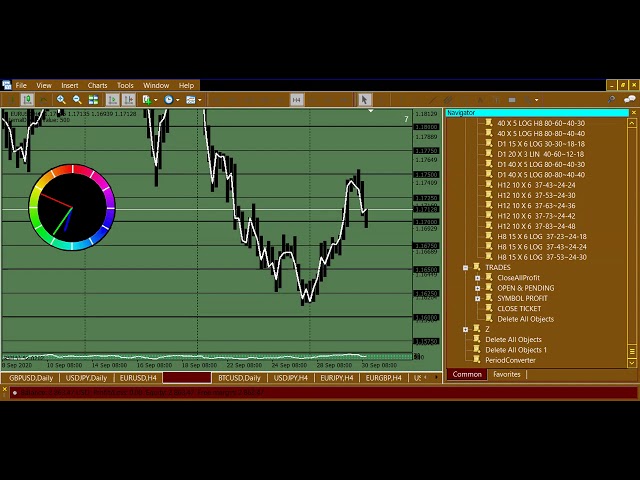The image size is (640, 480).
Task: Click the tile windows grid icon
Action: click(93, 99)
